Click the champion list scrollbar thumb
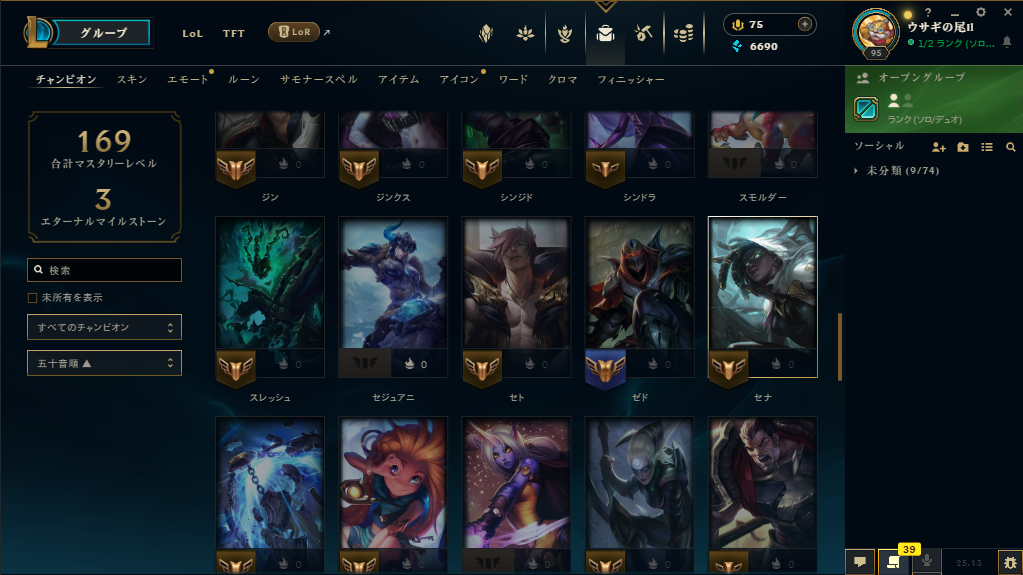The width and height of the screenshot is (1023, 575). 840,347
